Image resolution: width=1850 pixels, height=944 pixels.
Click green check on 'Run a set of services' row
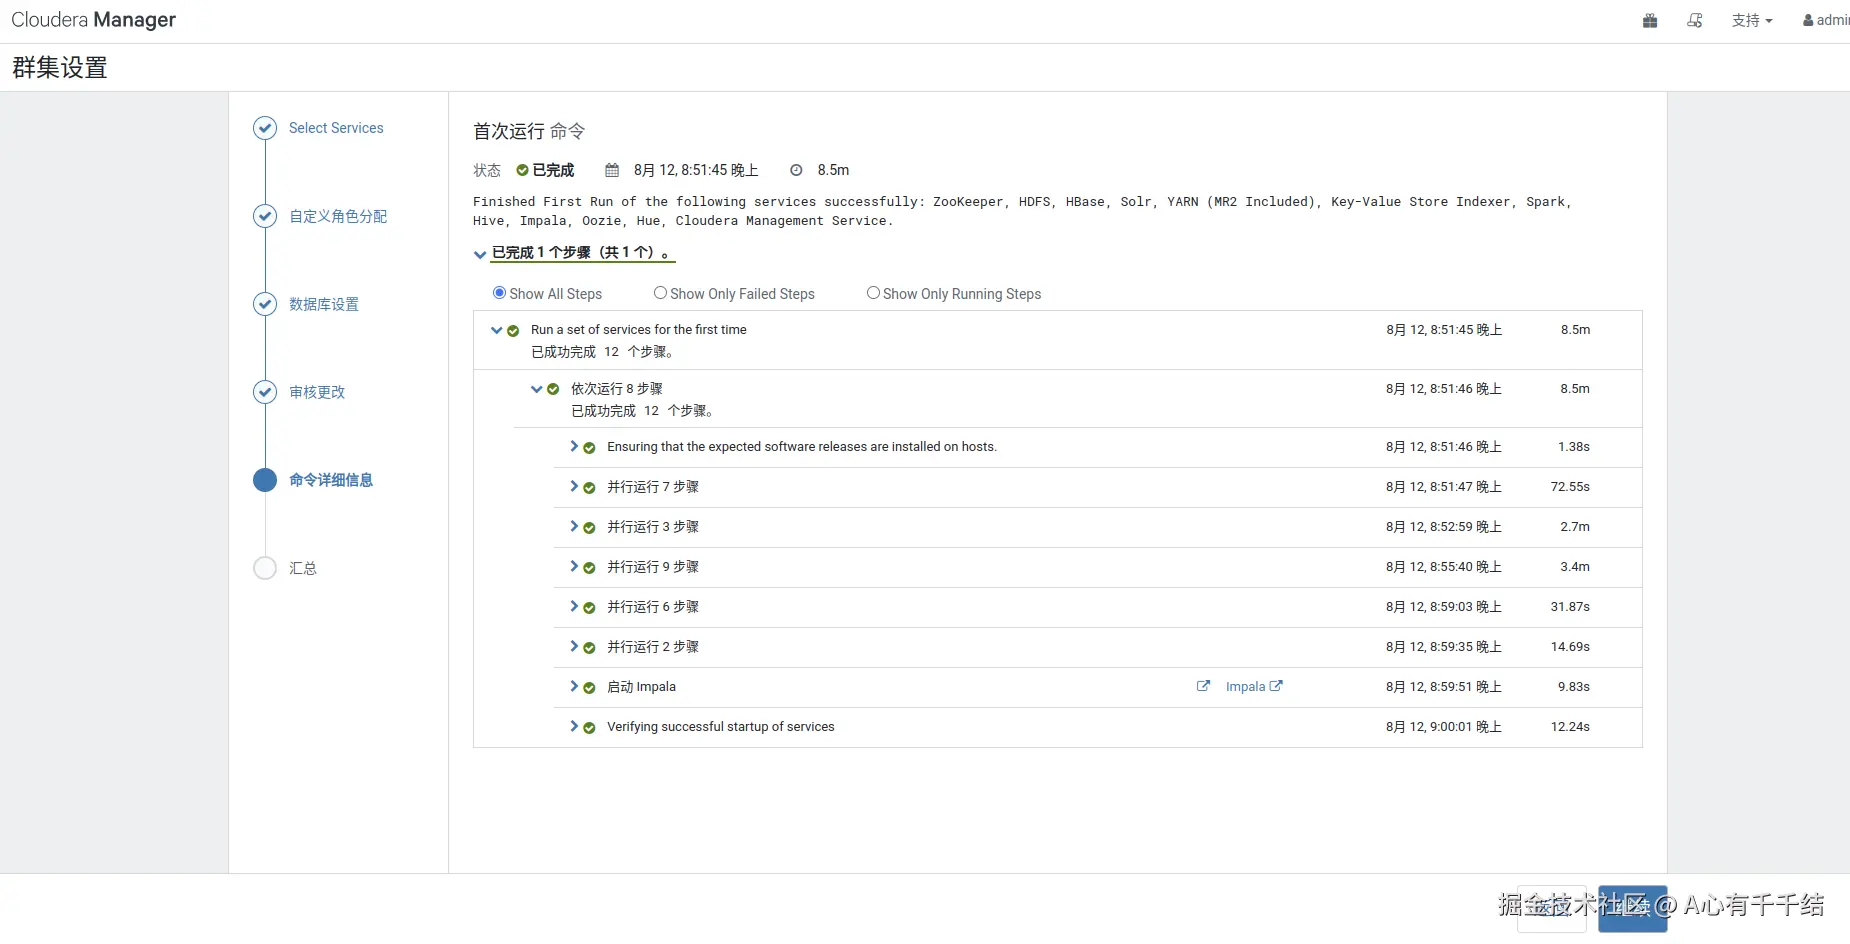(x=513, y=331)
